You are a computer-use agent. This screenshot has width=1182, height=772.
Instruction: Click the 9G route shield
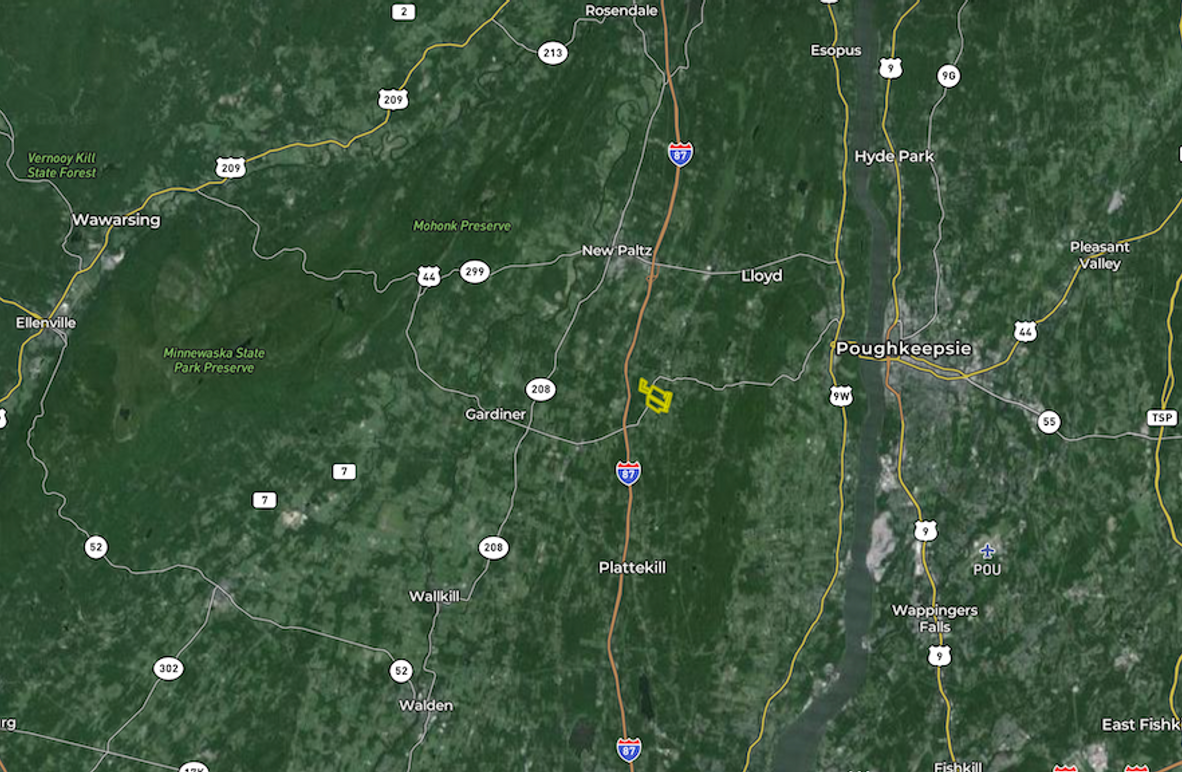[x=948, y=75]
